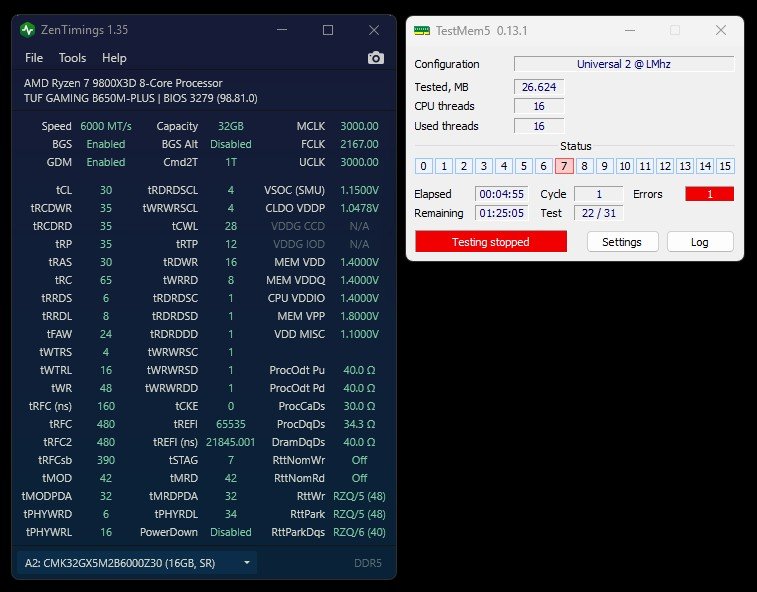Minimize the TestMem5 window
This screenshot has height=592, width=757.
click(630, 30)
